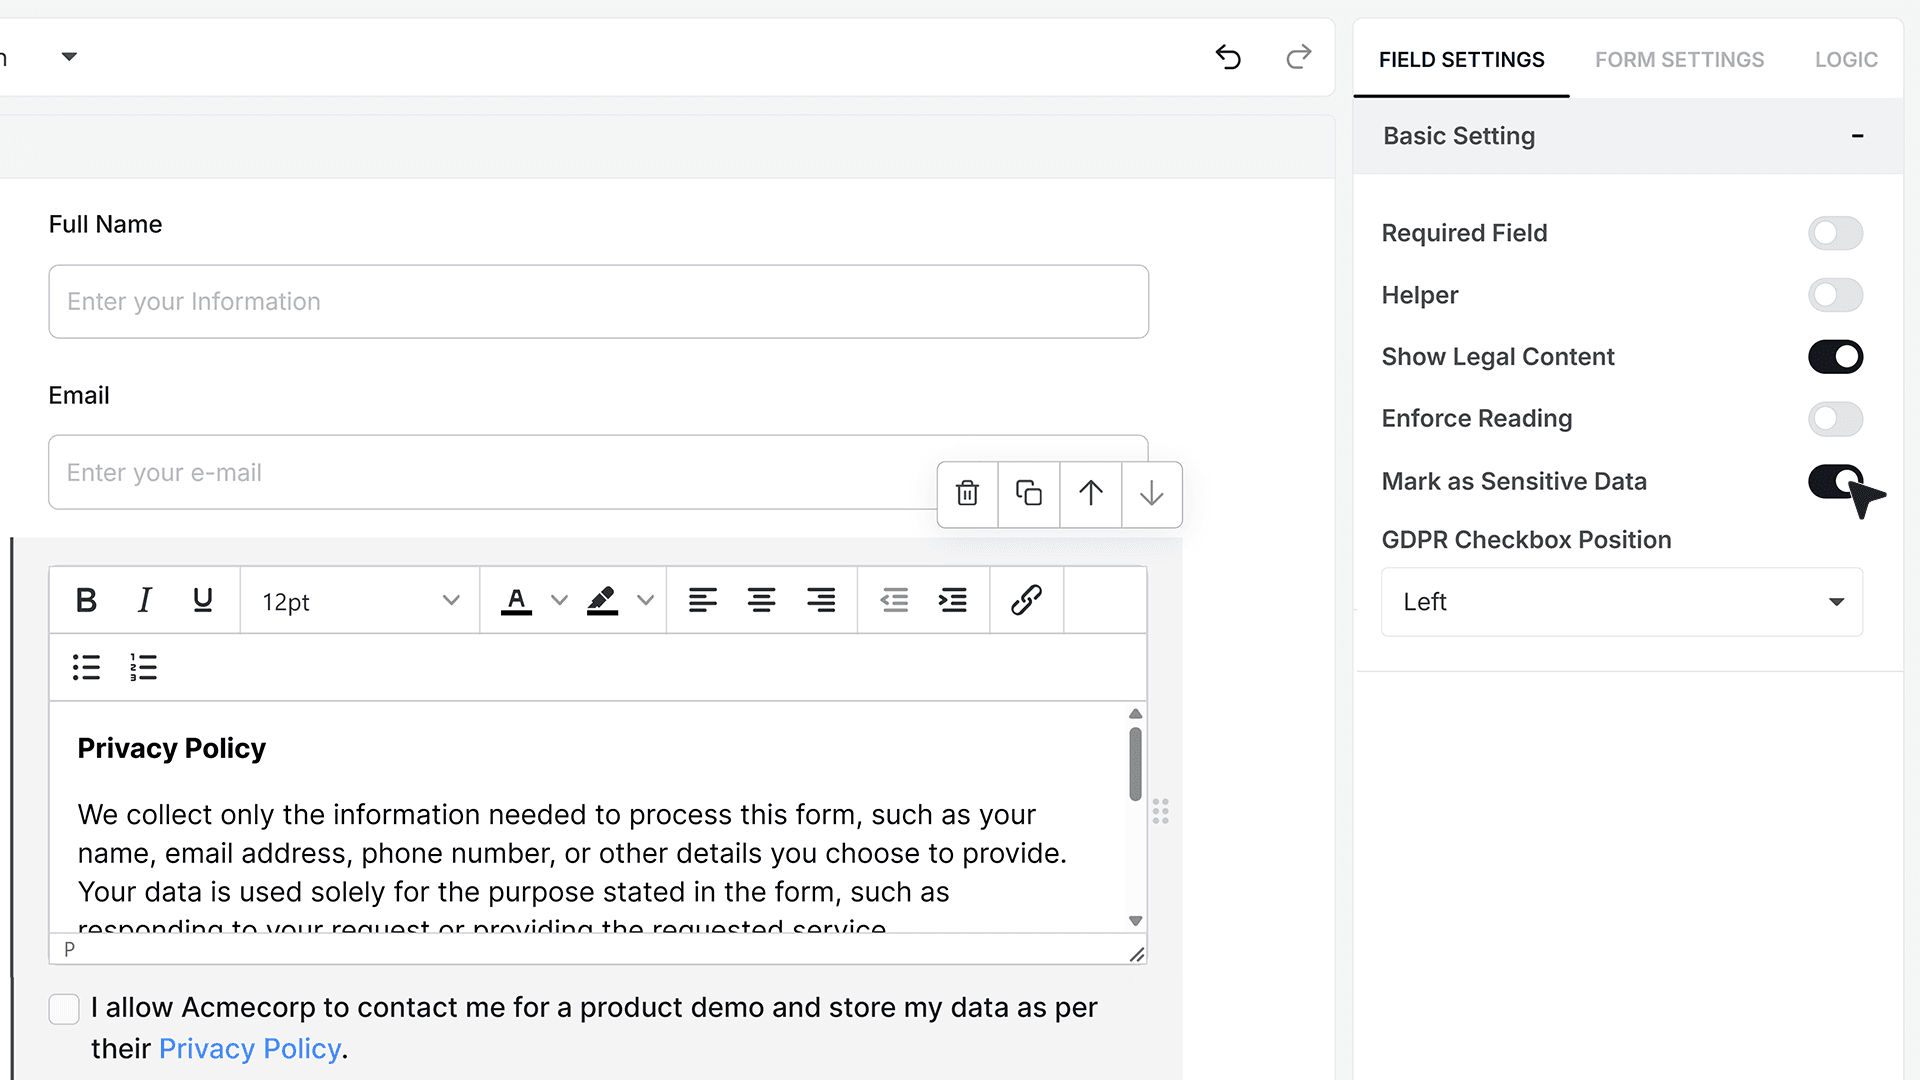
Task: Apply center text alignment
Action: (762, 600)
